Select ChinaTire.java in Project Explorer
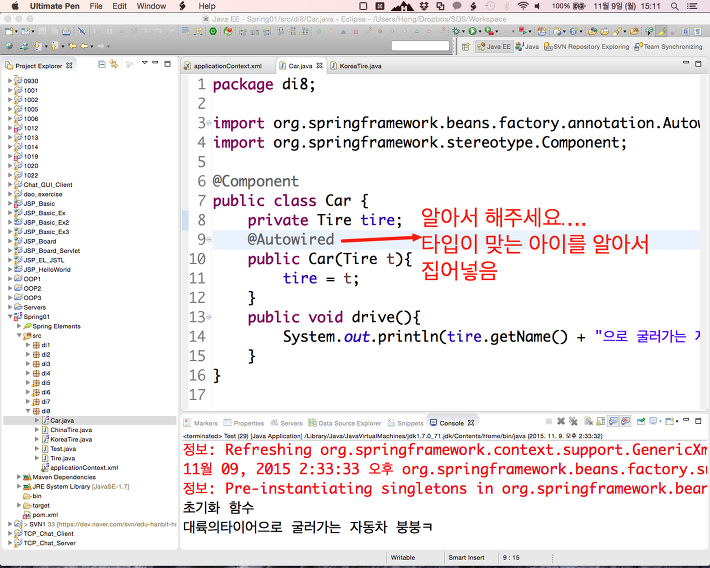The width and height of the screenshot is (710, 568). tap(71, 430)
